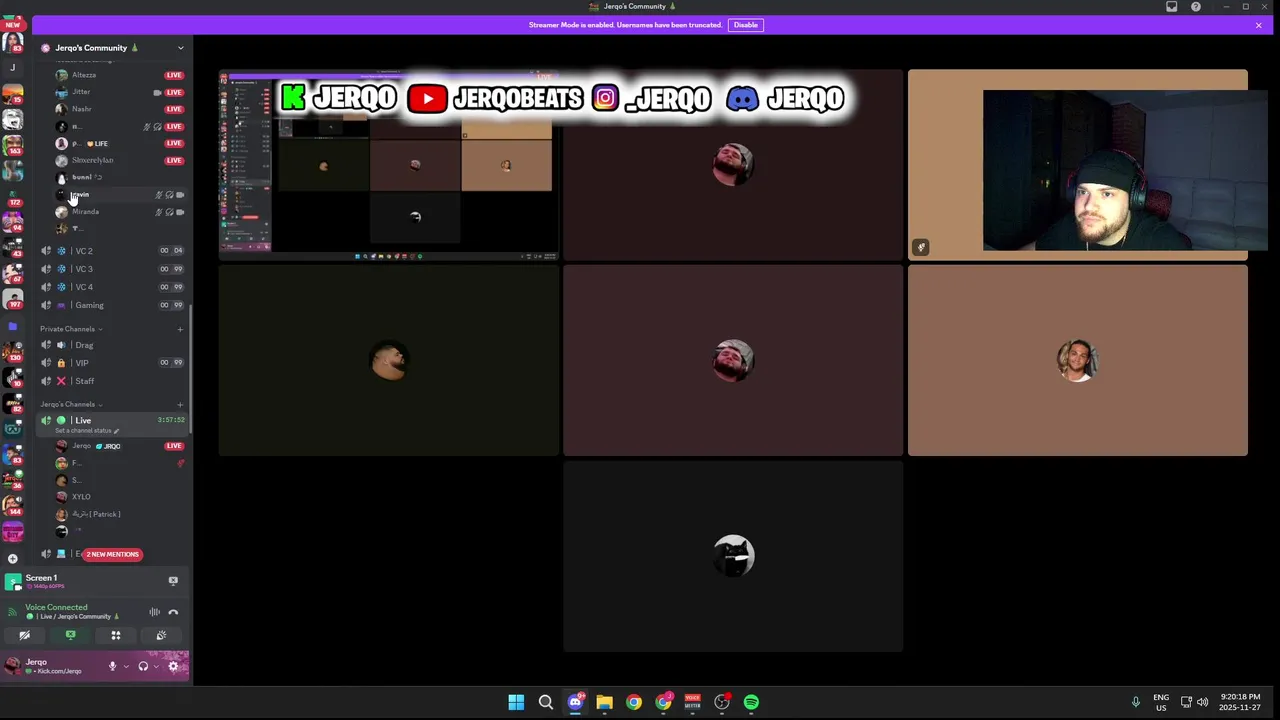Open the Staff voice channel
The width and height of the screenshot is (1280, 720).
coord(113,381)
